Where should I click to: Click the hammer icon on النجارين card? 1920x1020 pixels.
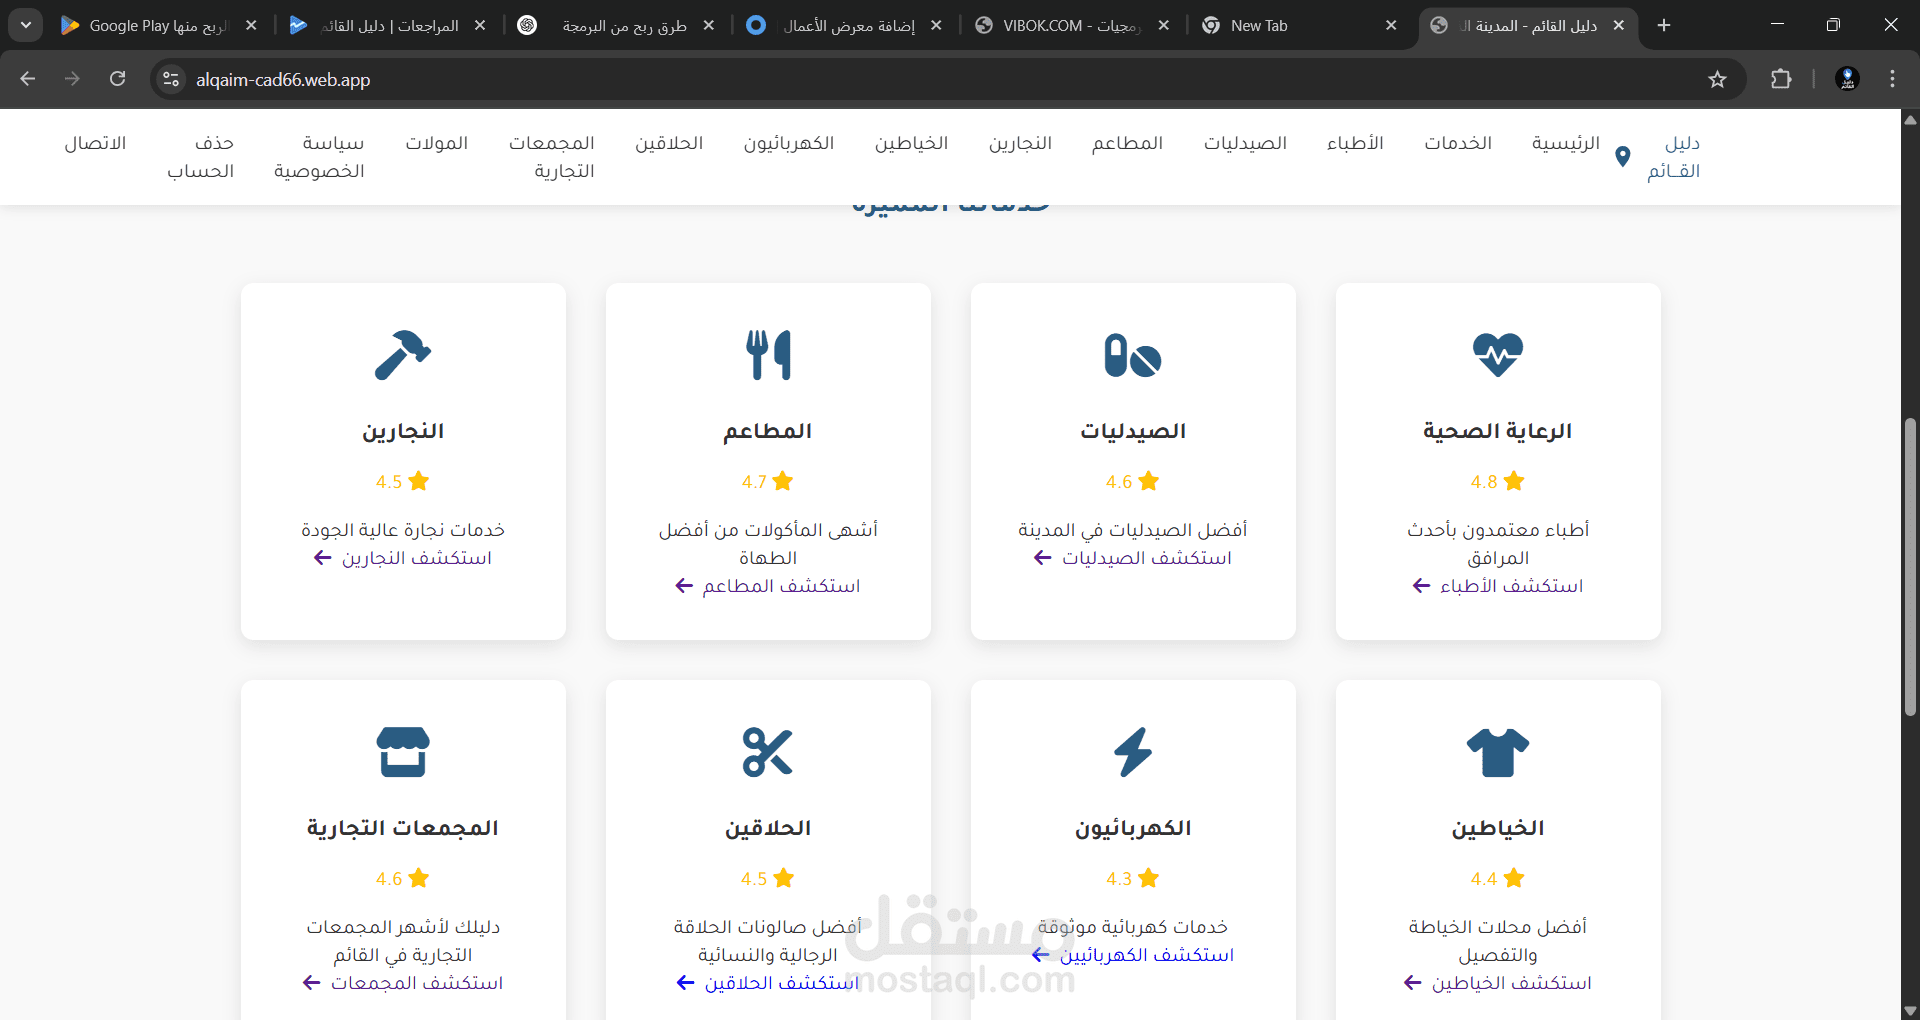coord(403,355)
